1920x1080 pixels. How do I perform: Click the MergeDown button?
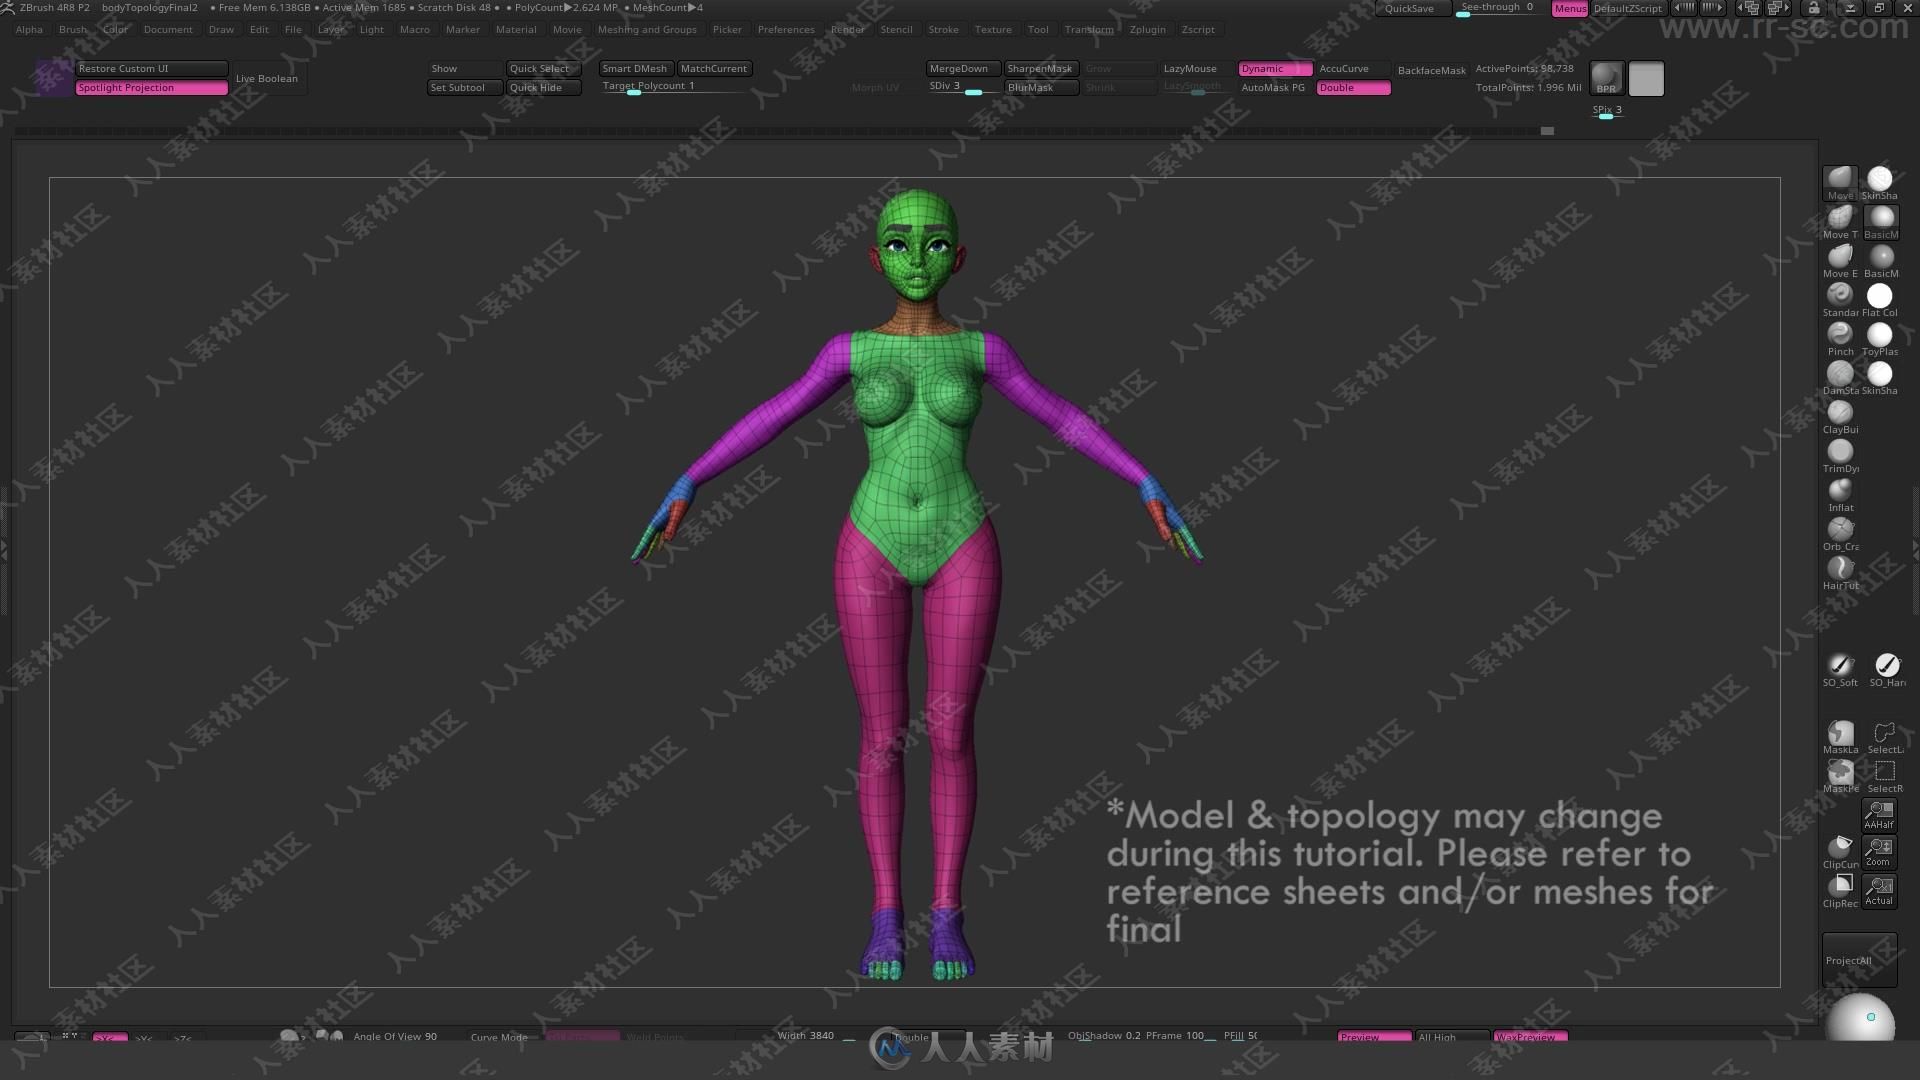point(962,69)
